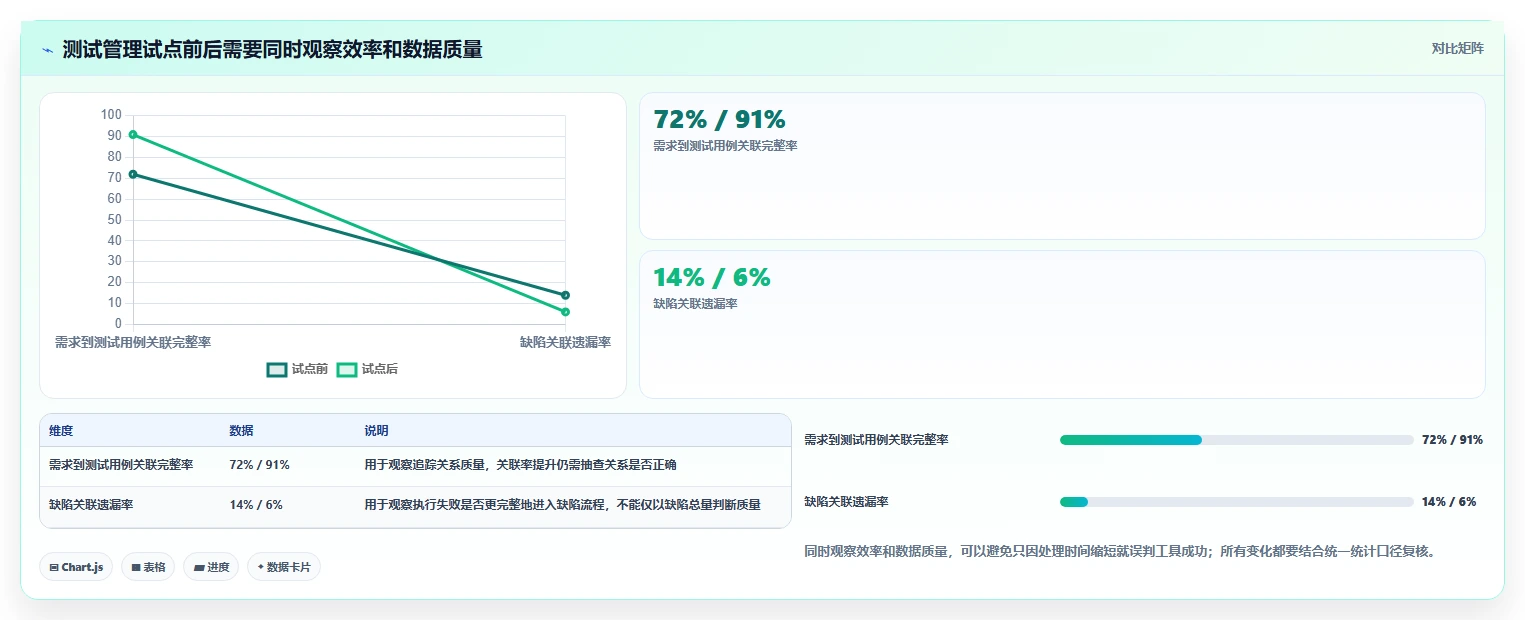Click the 试点前 data point at 72 on chart
1525x620 pixels.
133,174
